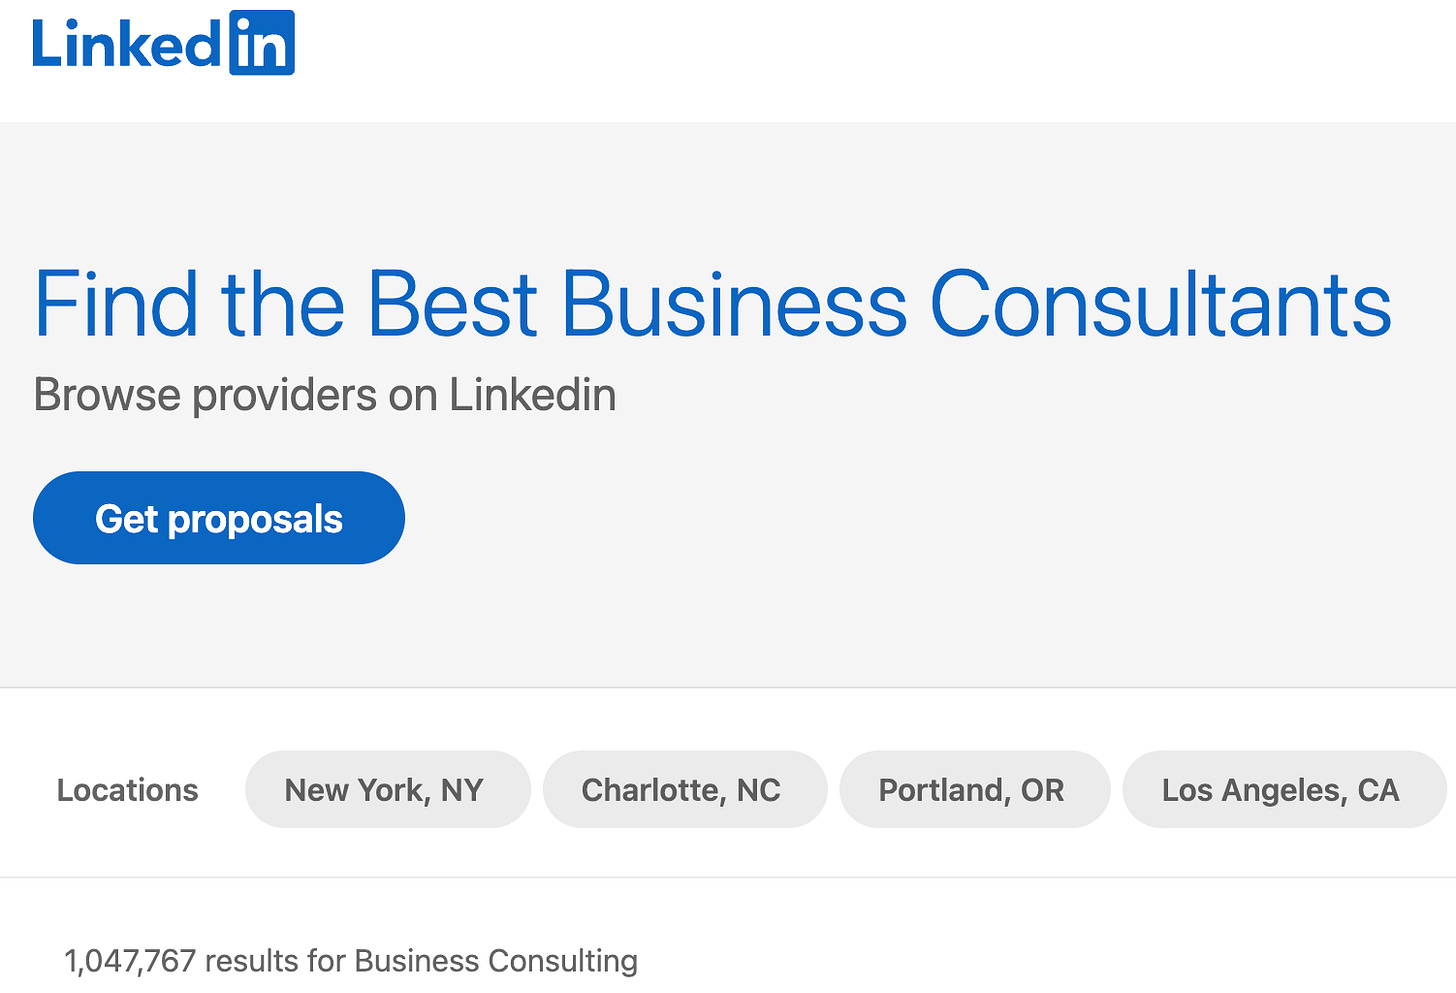1456x993 pixels.
Task: Click 'CA' on the Los Angeles chip
Action: [1378, 790]
